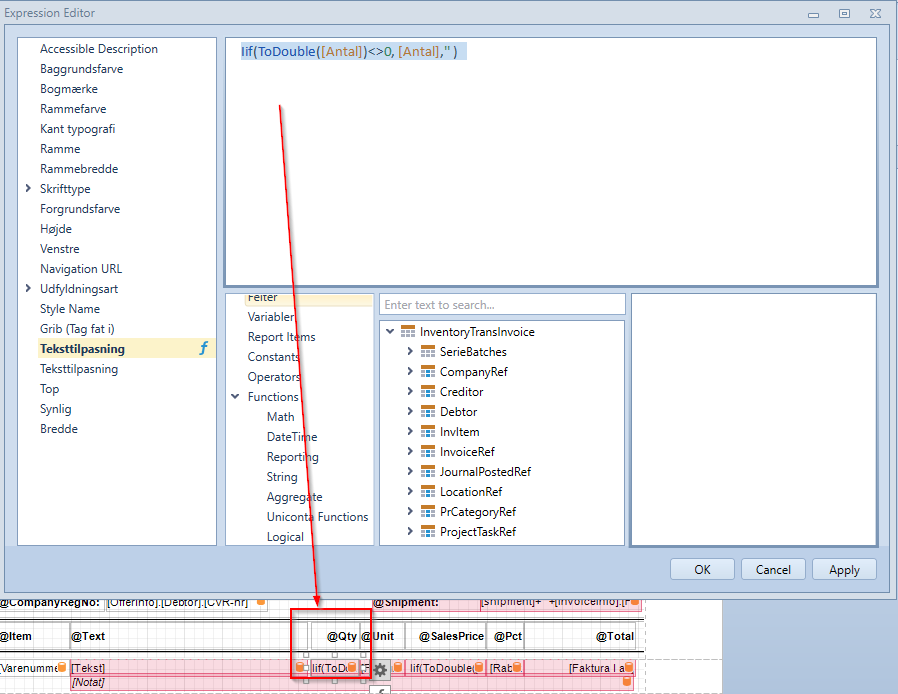898x694 pixels.
Task: Click function icon next to Teksttilpasning
Action: pyautogui.click(x=204, y=348)
